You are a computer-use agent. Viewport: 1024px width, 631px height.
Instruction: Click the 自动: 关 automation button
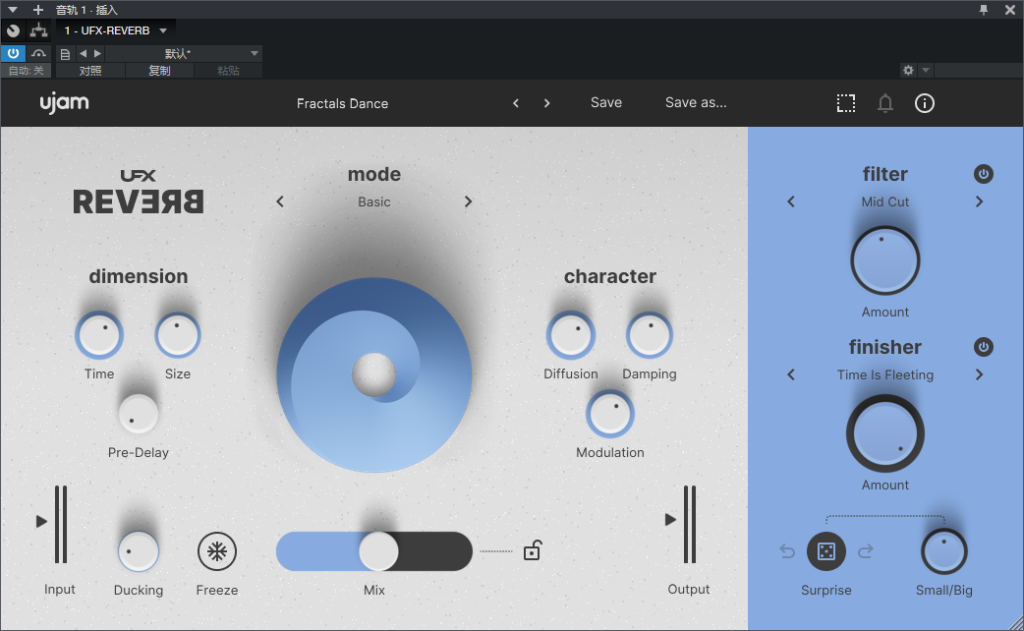click(26, 71)
